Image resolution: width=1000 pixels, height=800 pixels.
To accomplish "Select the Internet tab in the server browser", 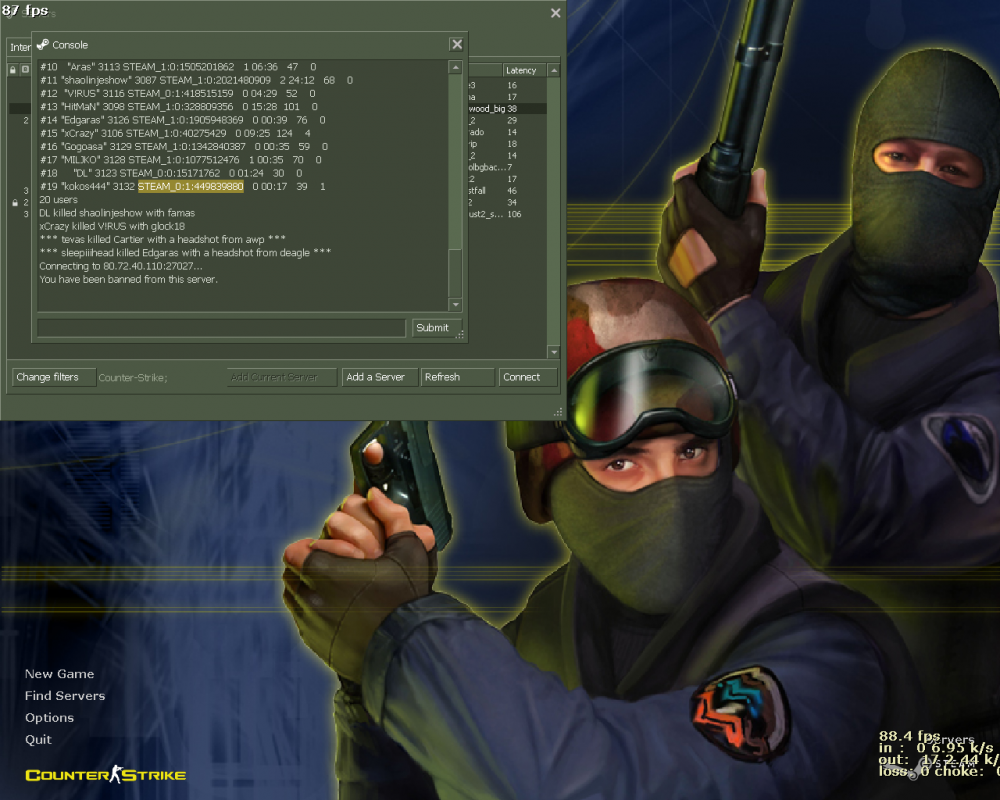I will [20, 47].
